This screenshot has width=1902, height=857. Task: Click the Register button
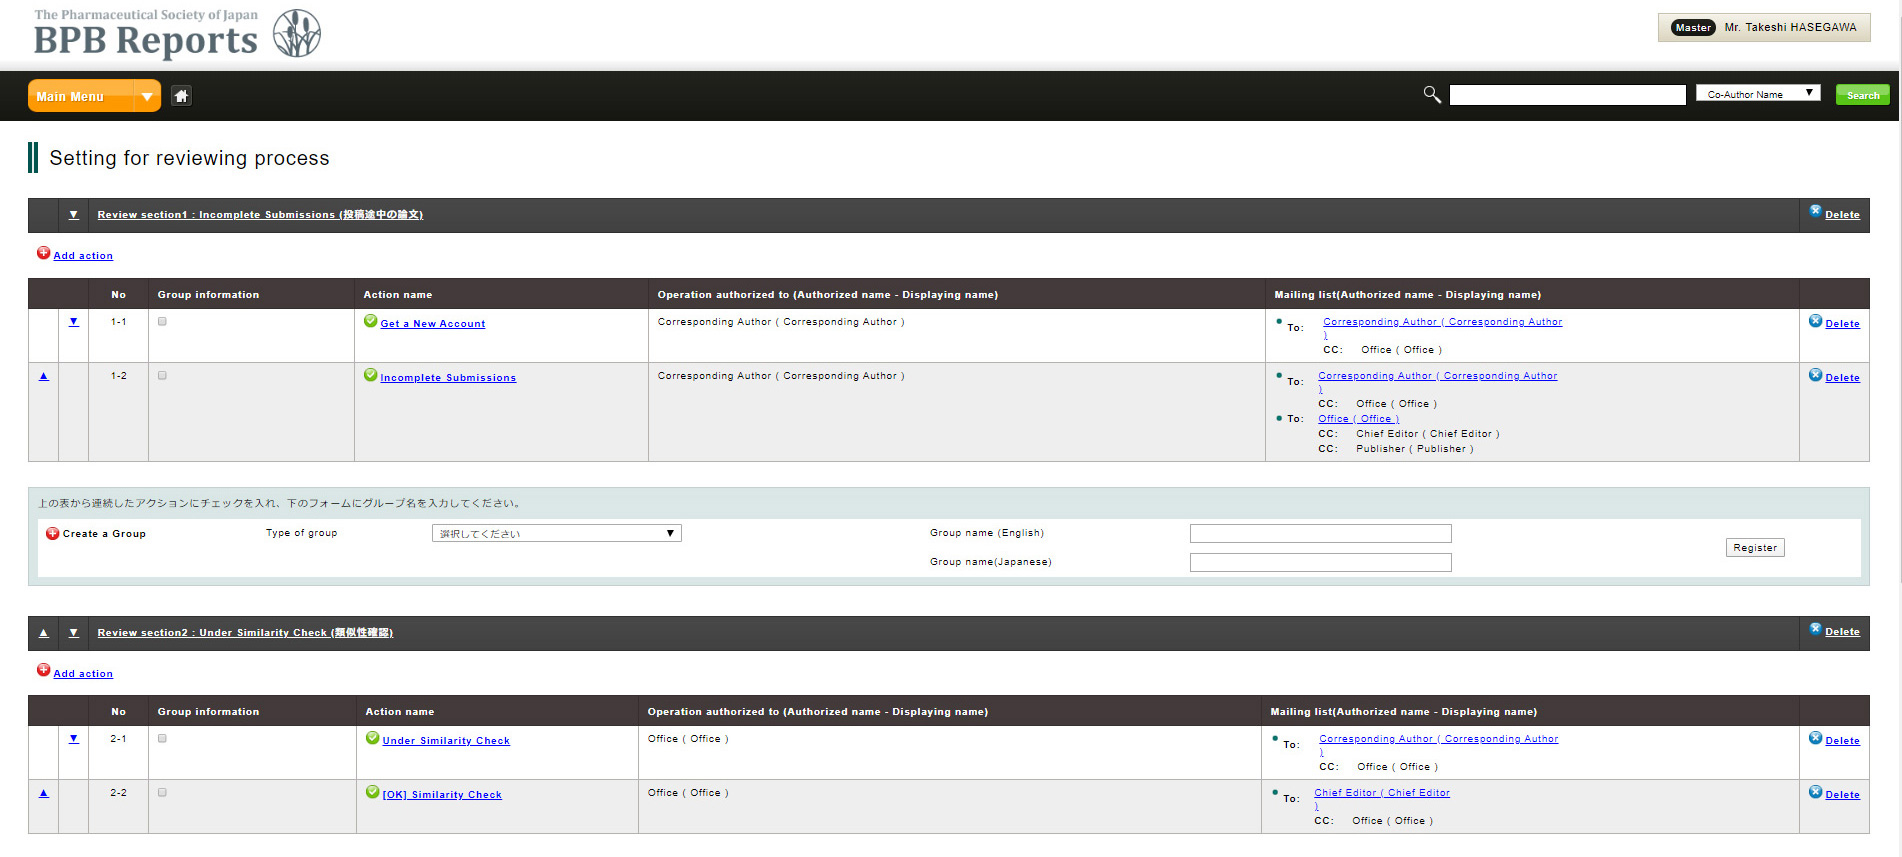point(1755,548)
